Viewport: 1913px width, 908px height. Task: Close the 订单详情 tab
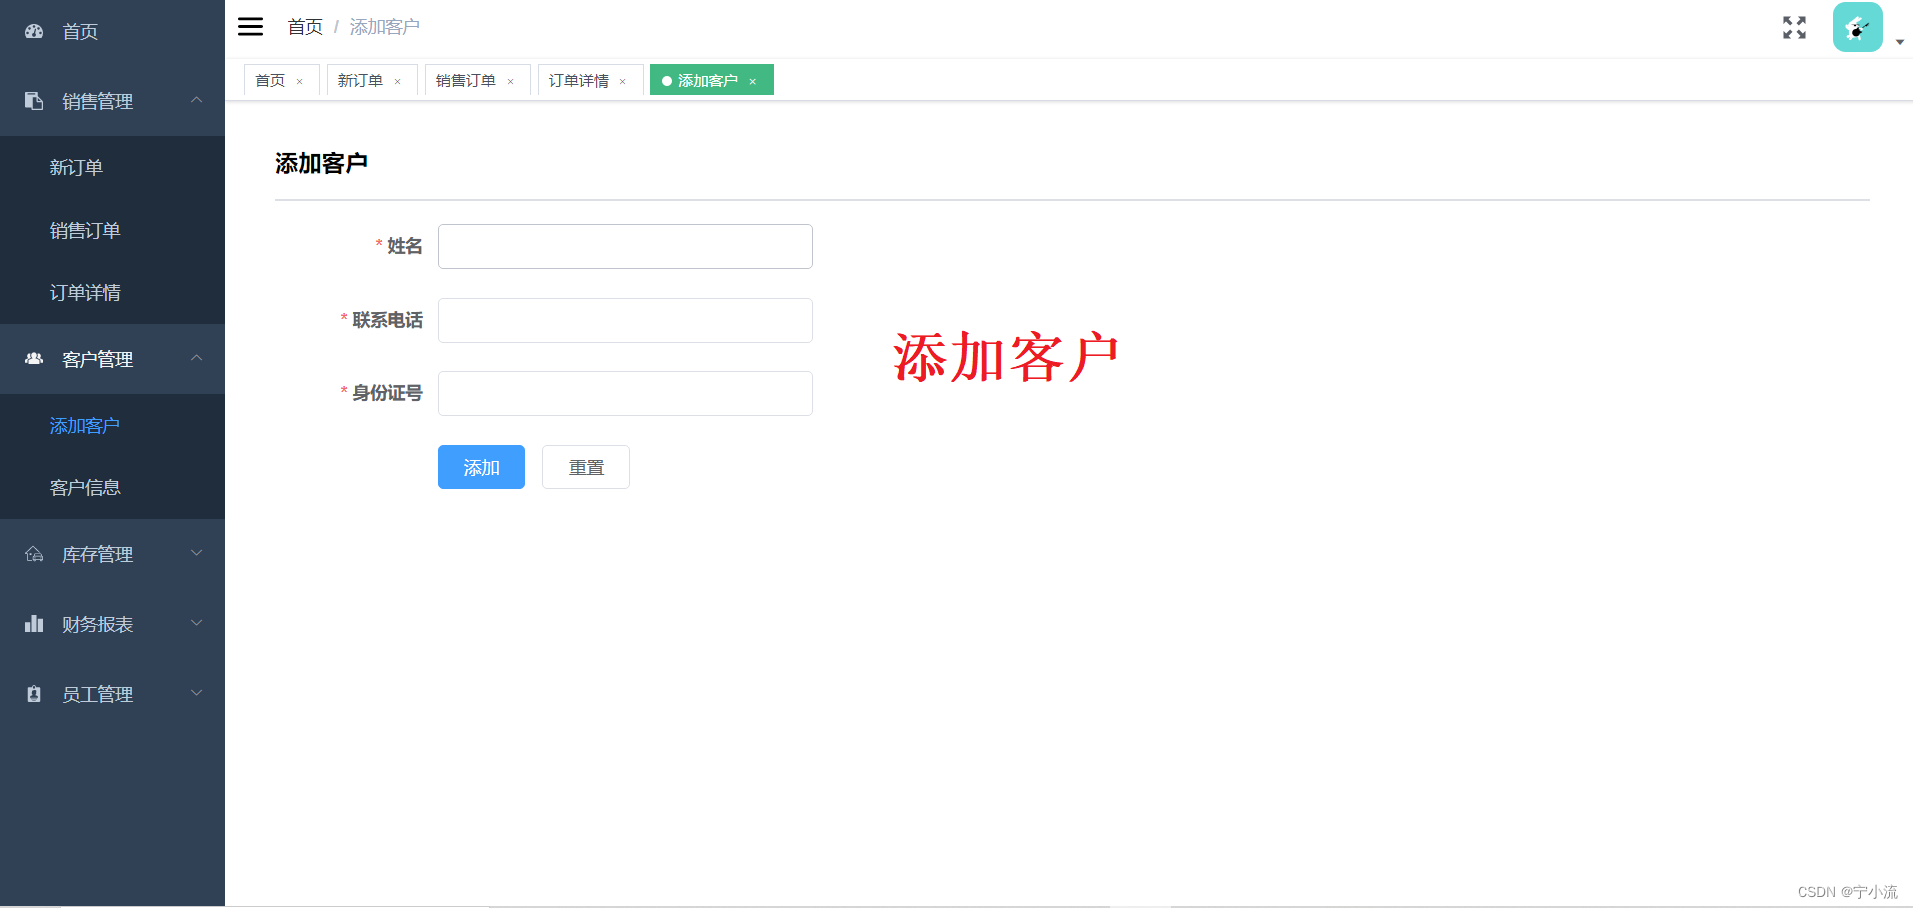click(622, 81)
